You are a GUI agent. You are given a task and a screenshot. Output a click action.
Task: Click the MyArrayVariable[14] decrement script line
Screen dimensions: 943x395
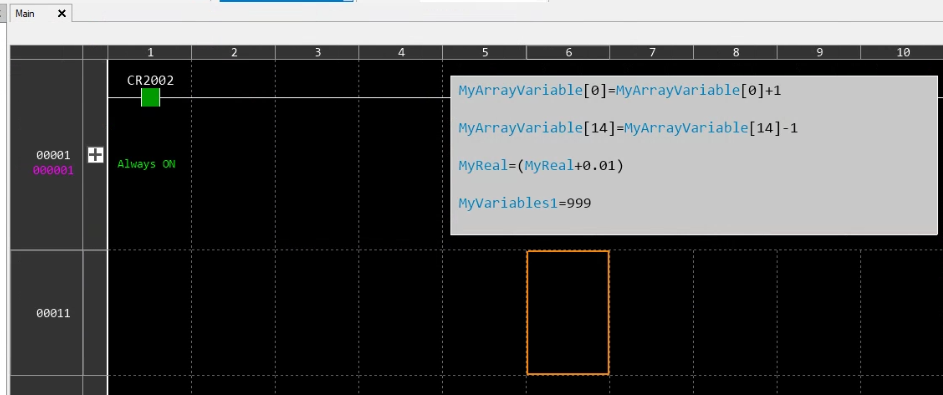[628, 128]
